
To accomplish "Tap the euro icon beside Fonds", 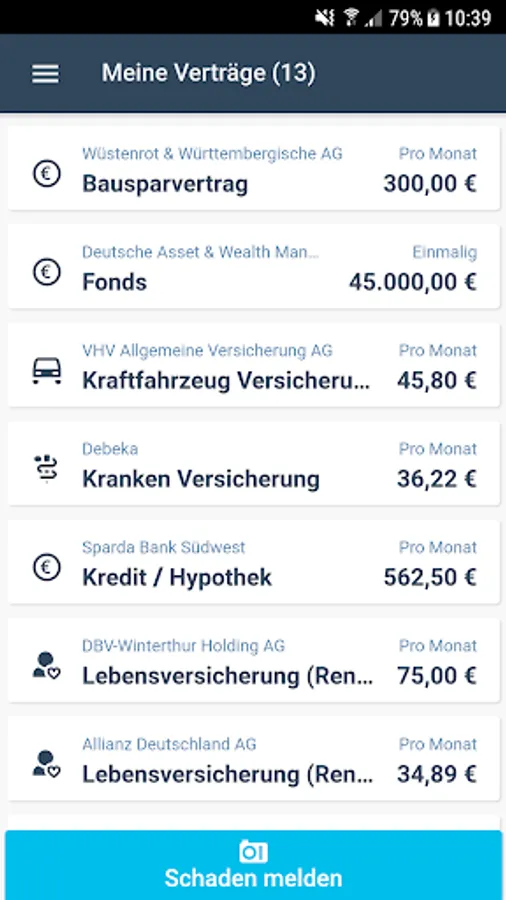I will [46, 272].
